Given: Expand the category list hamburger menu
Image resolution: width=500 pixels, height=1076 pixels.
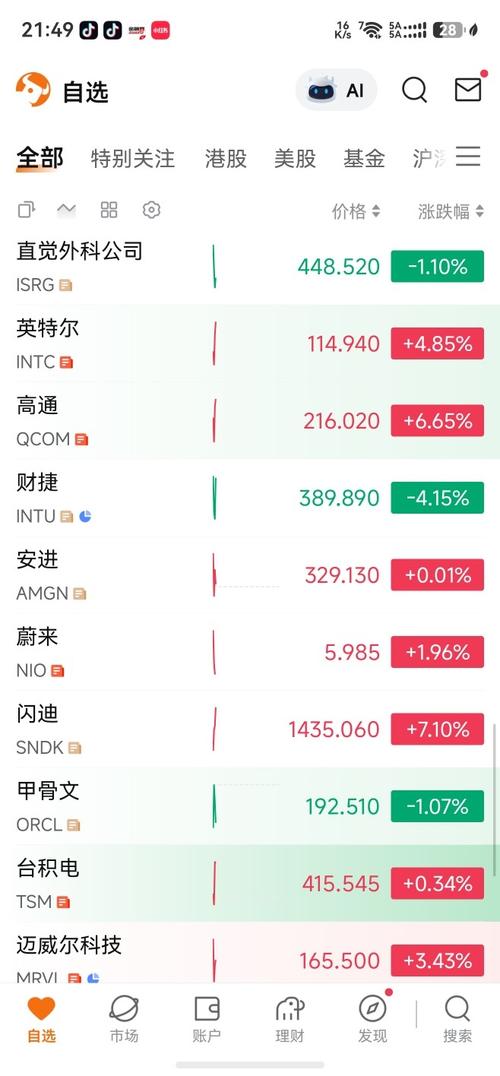Looking at the screenshot, I should (468, 156).
